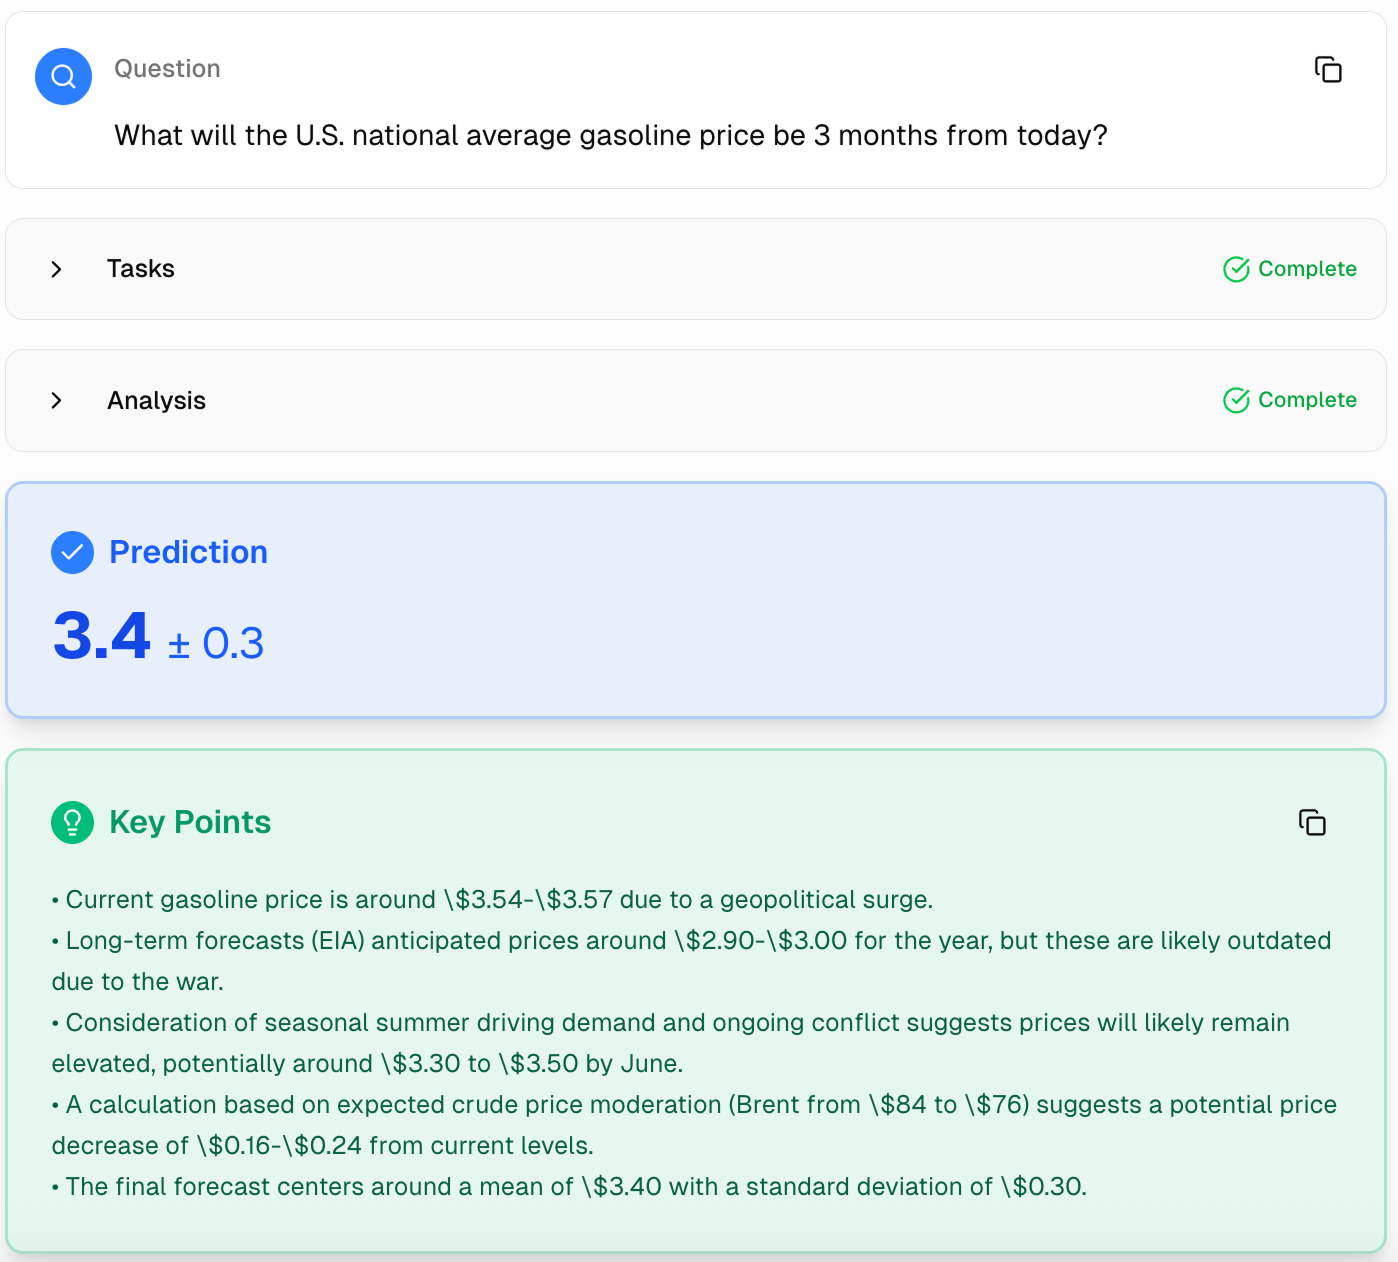1398x1262 pixels.
Task: Copy the question text using the copy icon
Action: click(x=1328, y=70)
